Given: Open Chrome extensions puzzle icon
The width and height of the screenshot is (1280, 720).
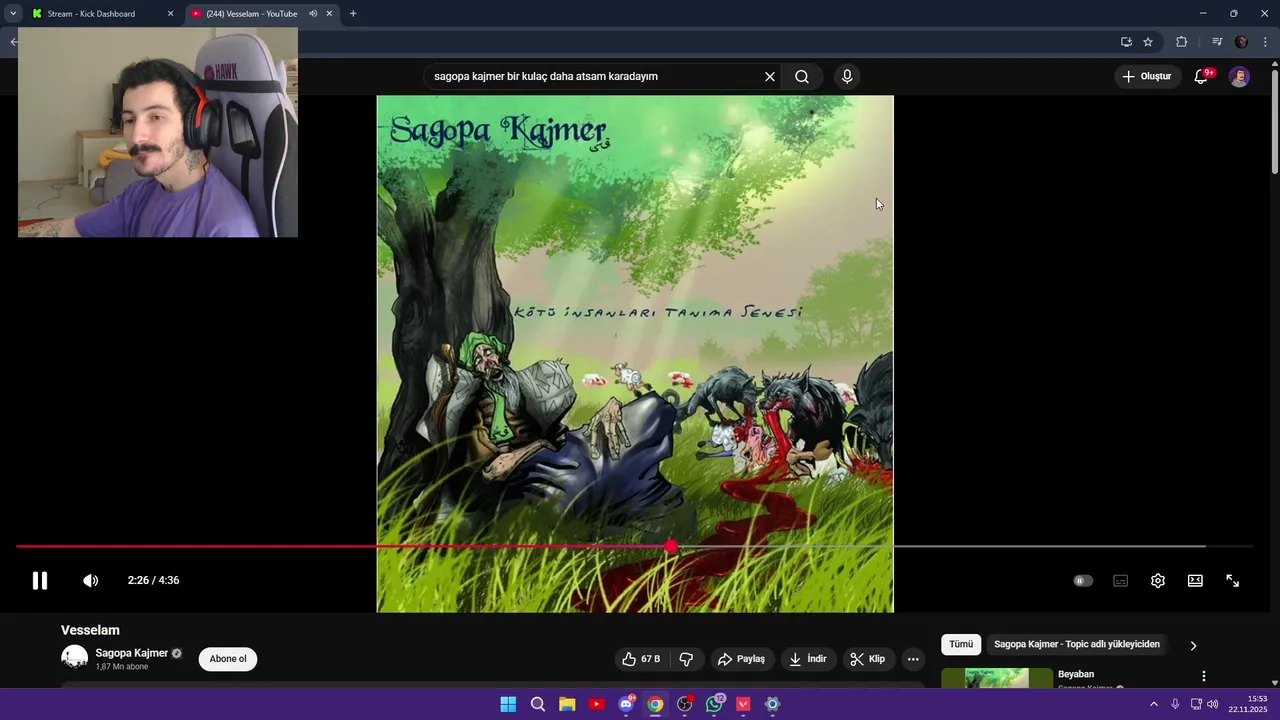Looking at the screenshot, I should pos(1182,42).
